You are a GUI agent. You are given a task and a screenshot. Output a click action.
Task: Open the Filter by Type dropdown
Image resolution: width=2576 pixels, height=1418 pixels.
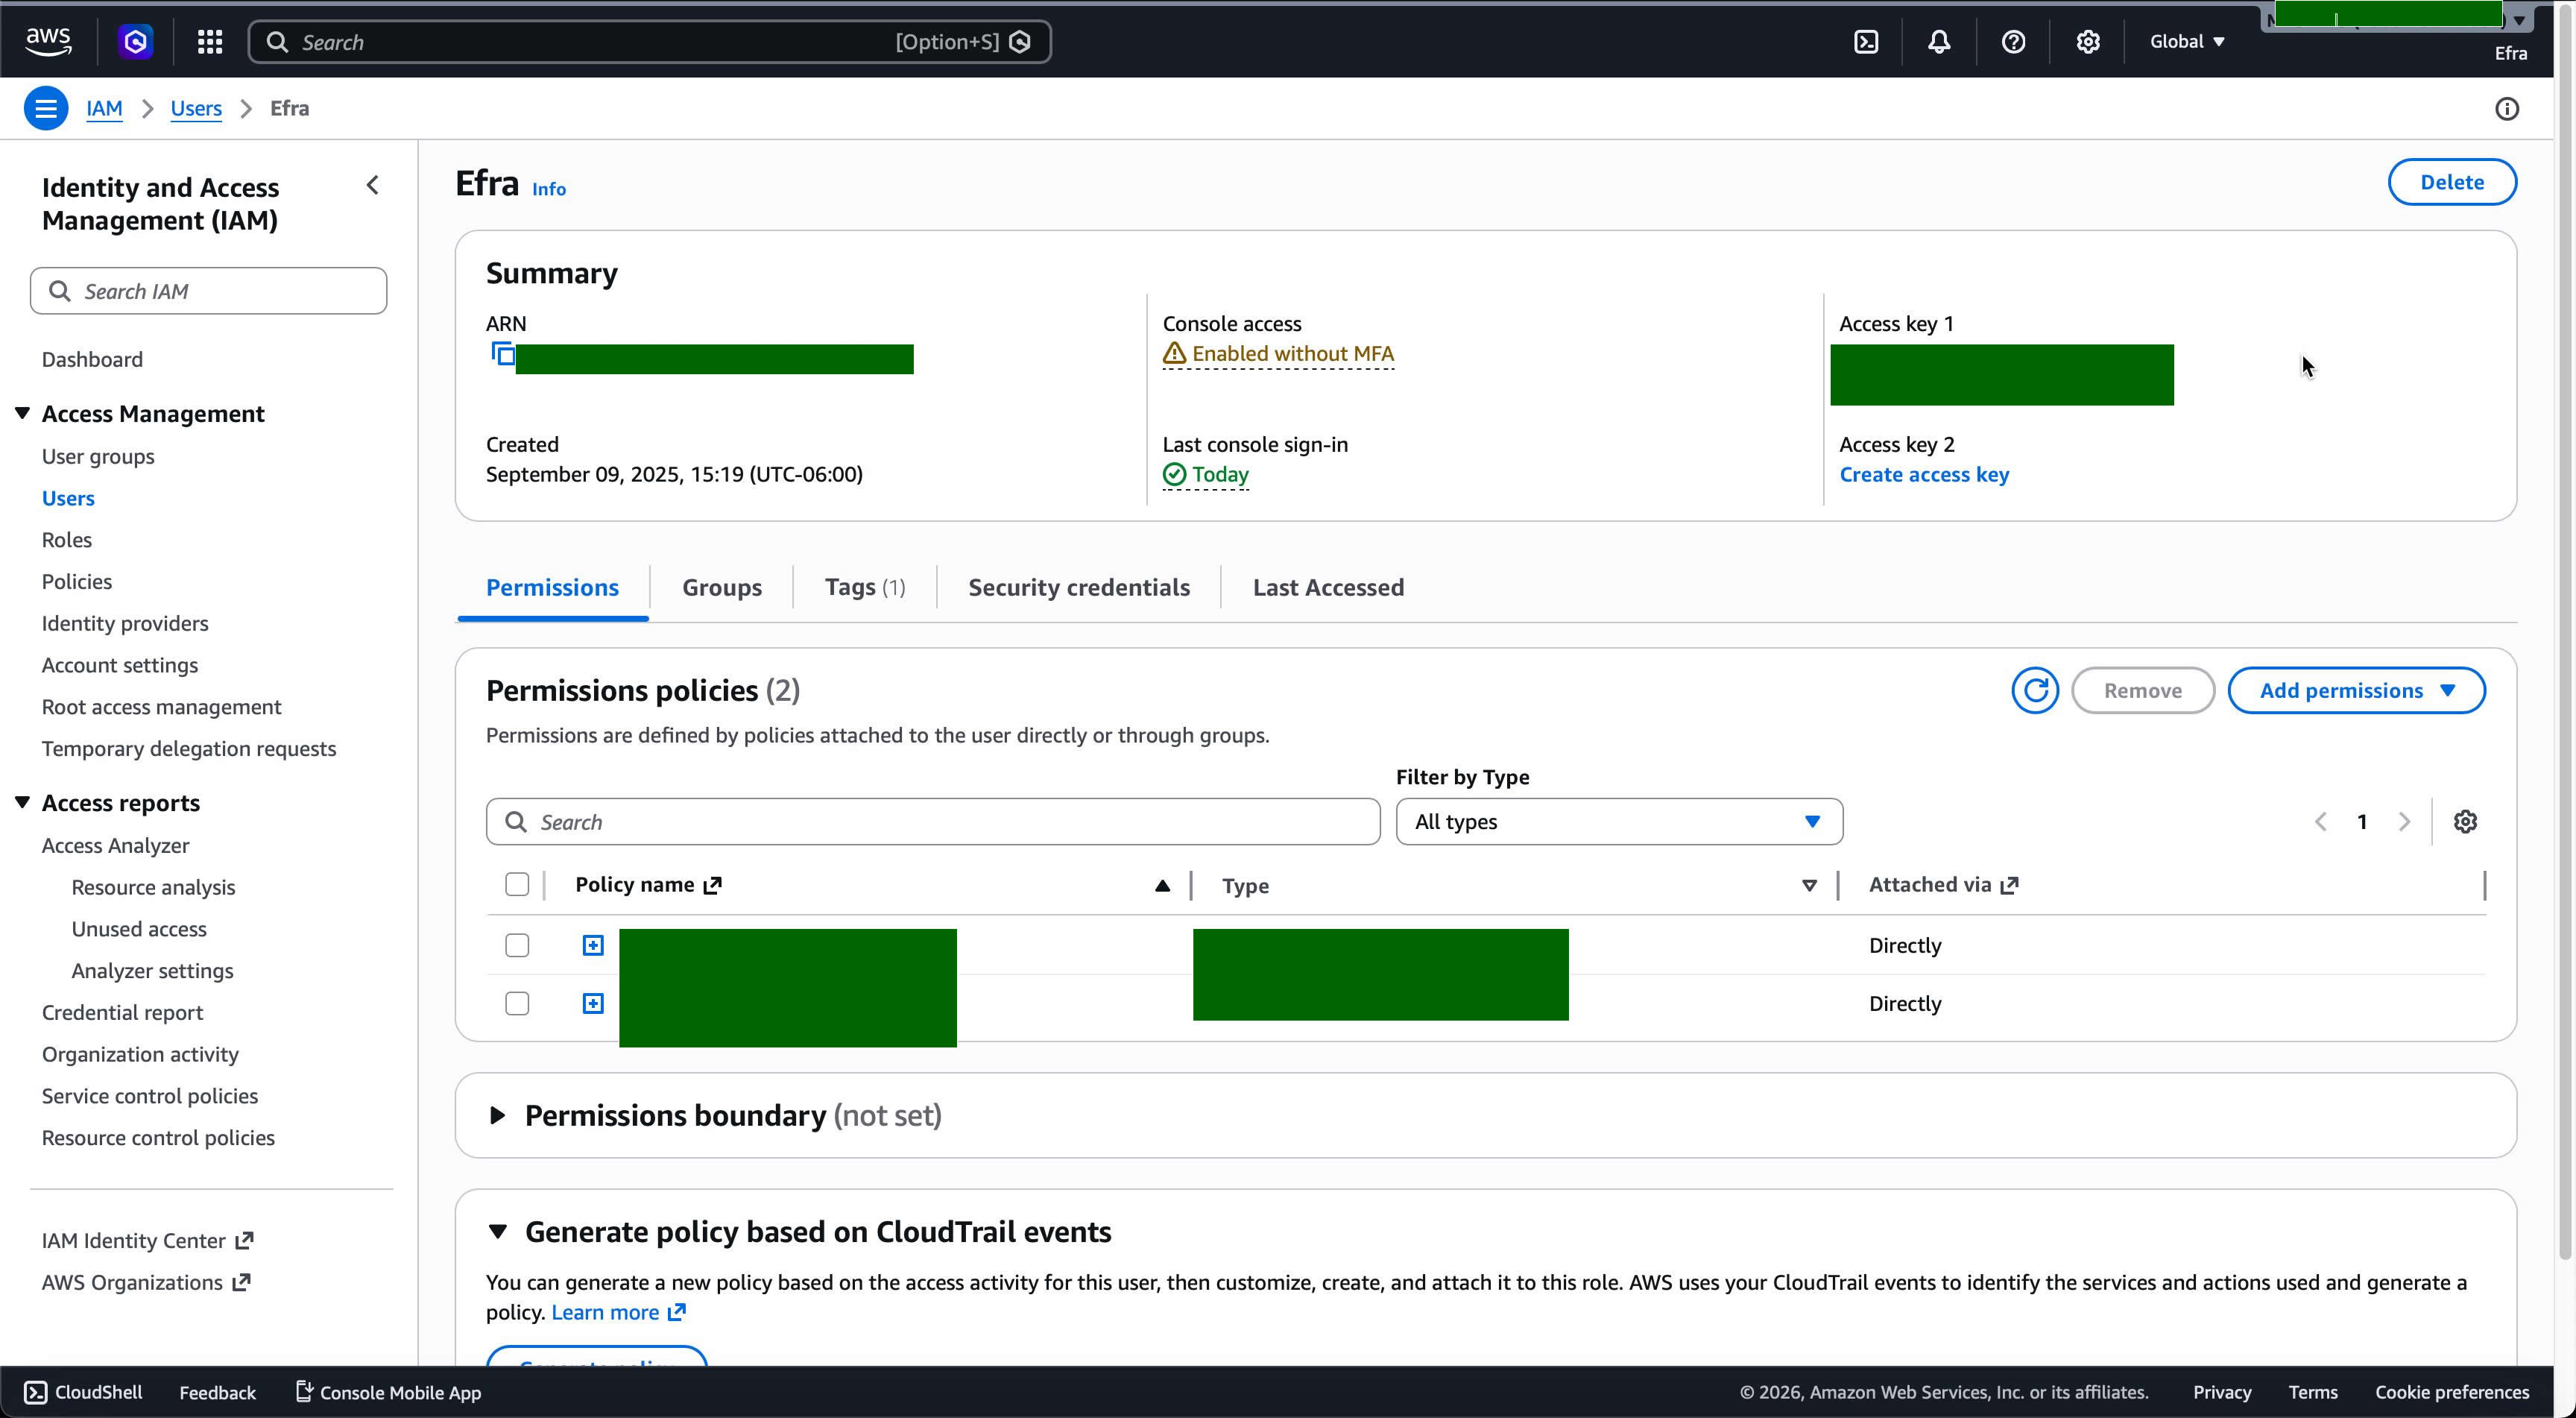coord(1618,822)
